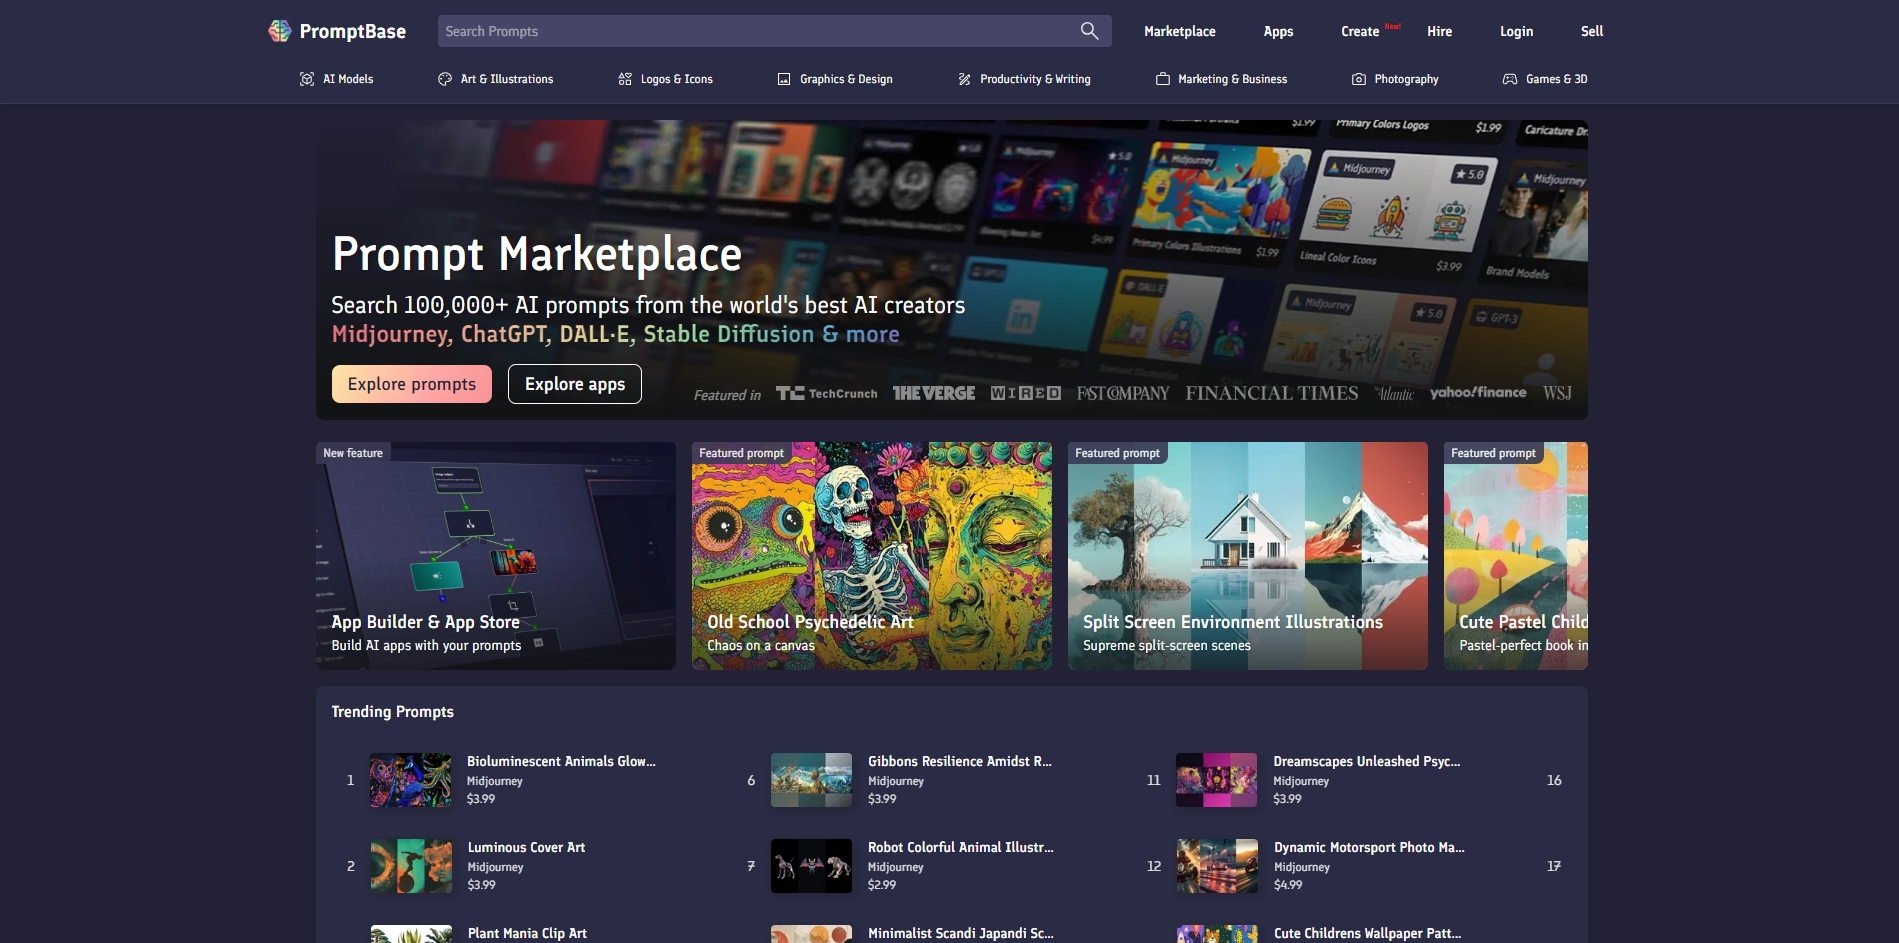This screenshot has height=943, width=1899.
Task: Open Dreamscapes Unleashed prompt thumbnail
Action: 1217,780
